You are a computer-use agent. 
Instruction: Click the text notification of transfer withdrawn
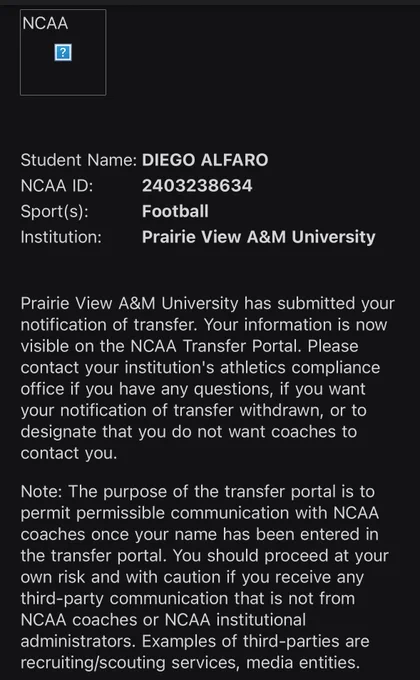[x=191, y=410]
